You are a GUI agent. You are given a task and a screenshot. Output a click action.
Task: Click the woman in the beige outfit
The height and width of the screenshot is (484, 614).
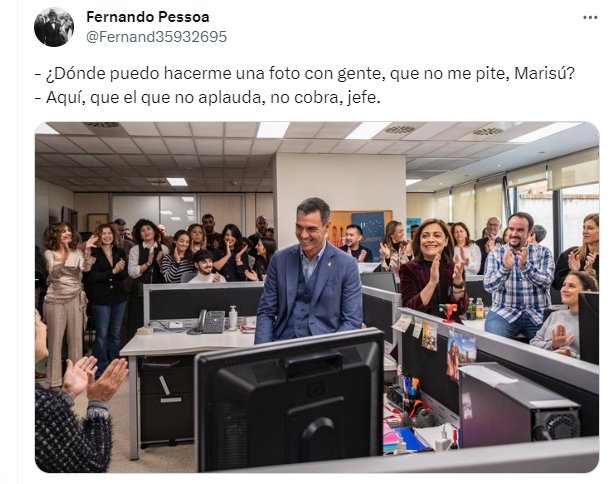coord(65,296)
